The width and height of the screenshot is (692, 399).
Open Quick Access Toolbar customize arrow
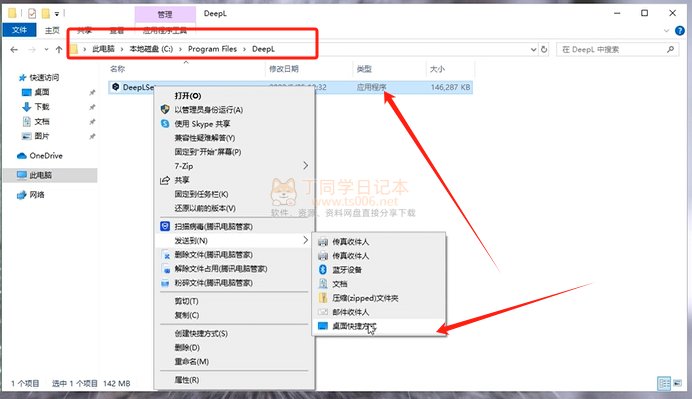(x=57, y=14)
